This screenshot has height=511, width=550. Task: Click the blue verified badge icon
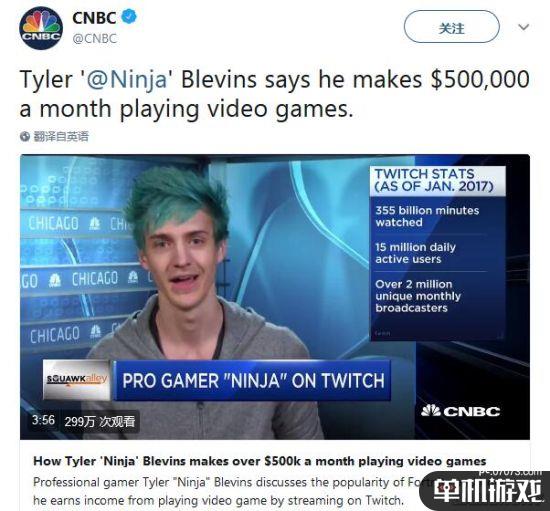(129, 17)
